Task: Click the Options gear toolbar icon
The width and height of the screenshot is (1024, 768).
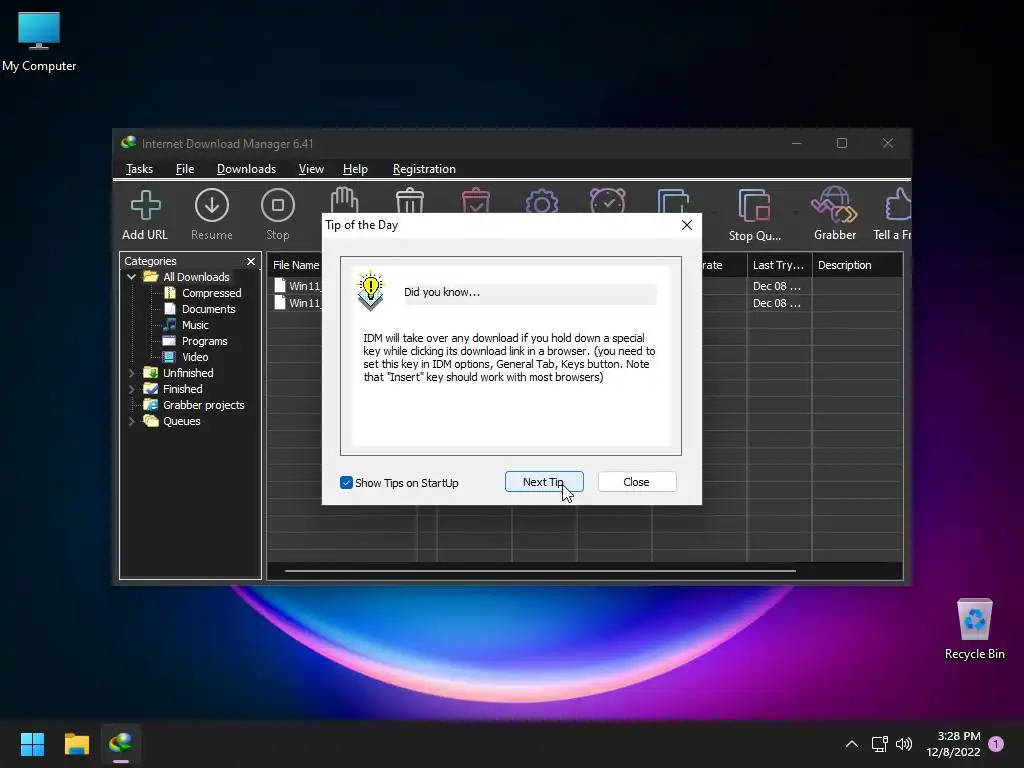Action: [541, 201]
